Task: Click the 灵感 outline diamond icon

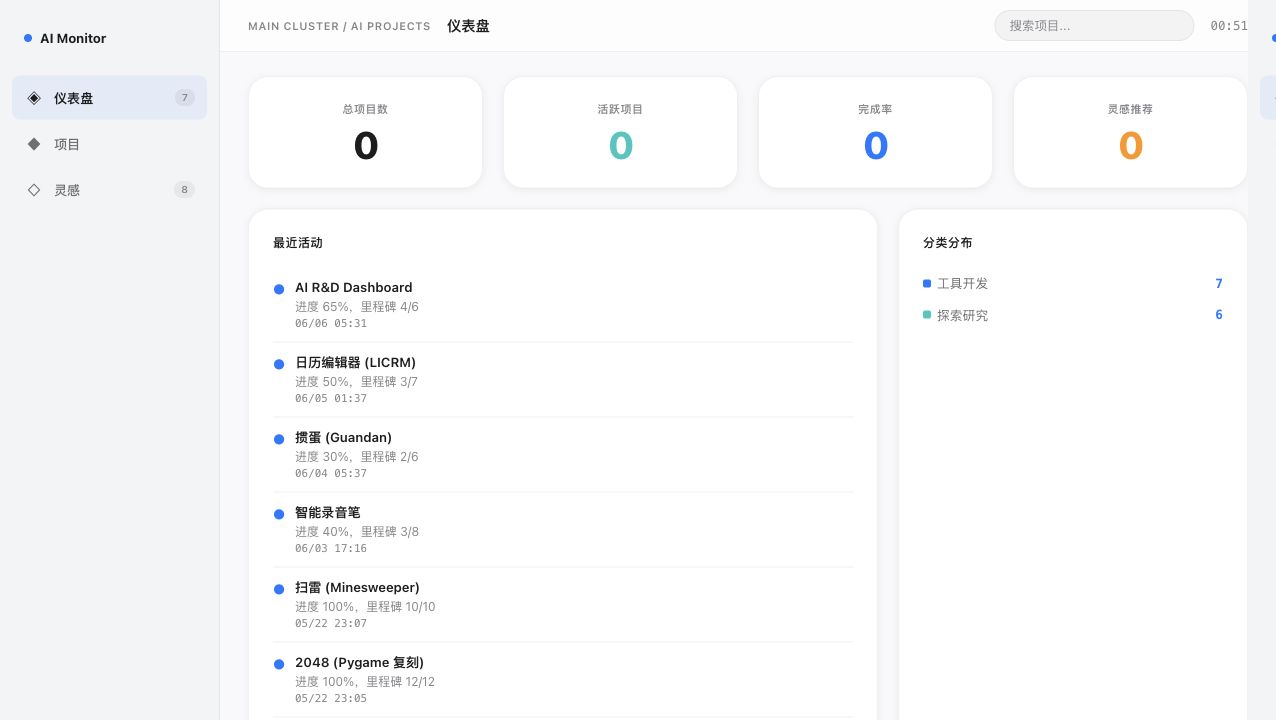Action: click(34, 190)
